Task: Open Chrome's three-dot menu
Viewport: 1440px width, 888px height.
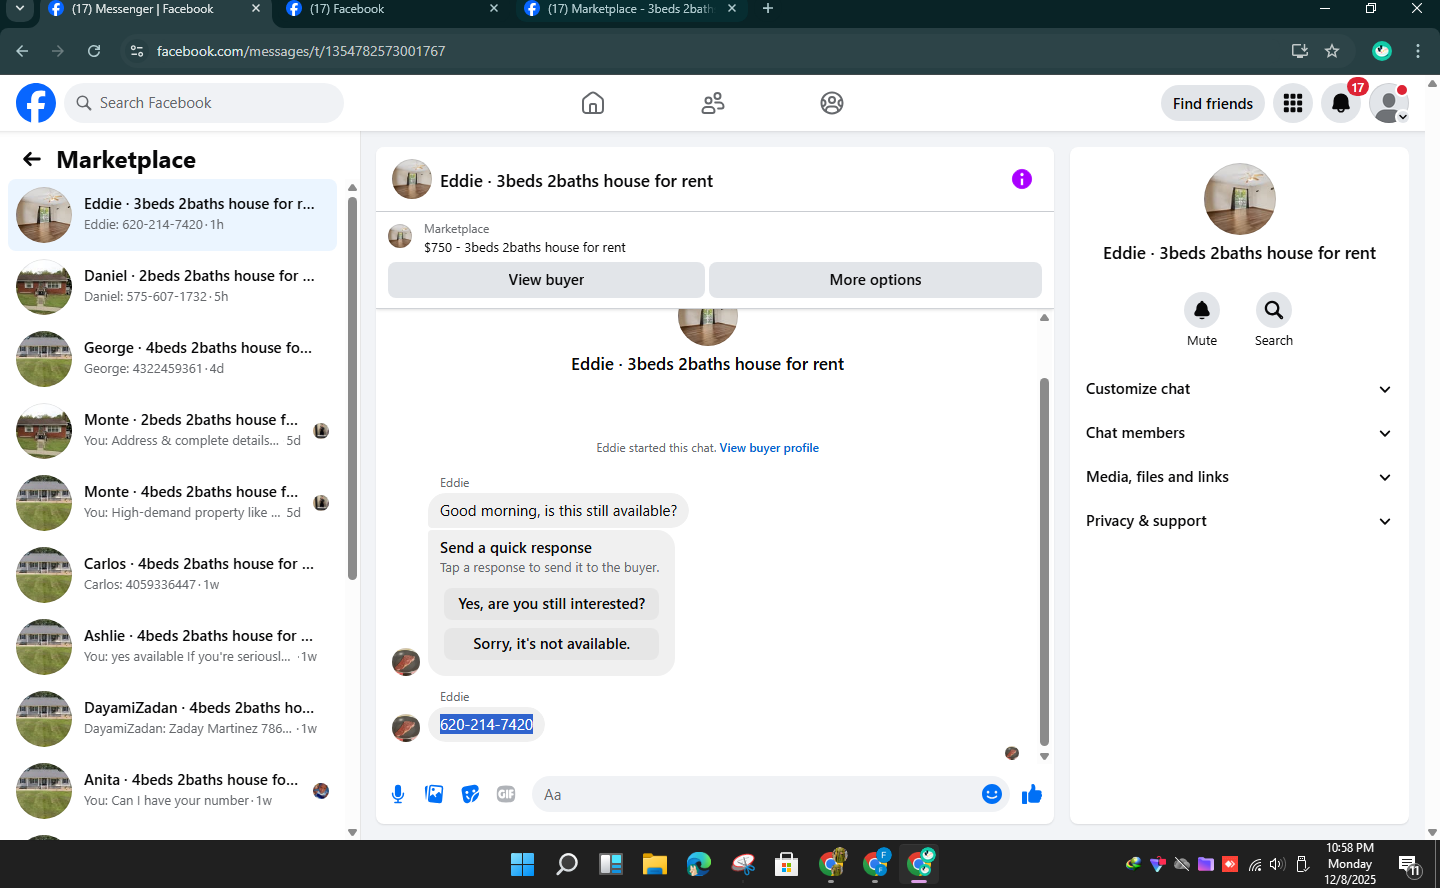Action: coord(1418,51)
